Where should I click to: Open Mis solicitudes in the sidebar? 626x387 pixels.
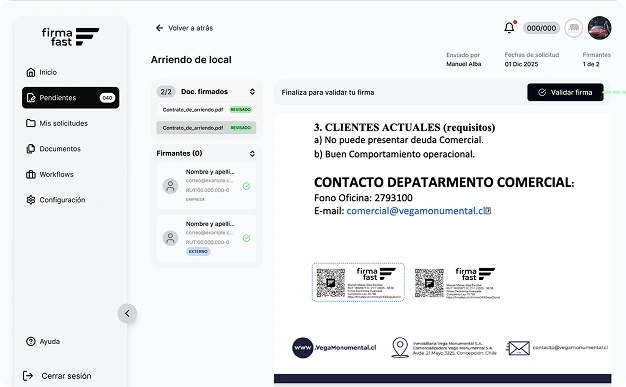tap(70, 123)
